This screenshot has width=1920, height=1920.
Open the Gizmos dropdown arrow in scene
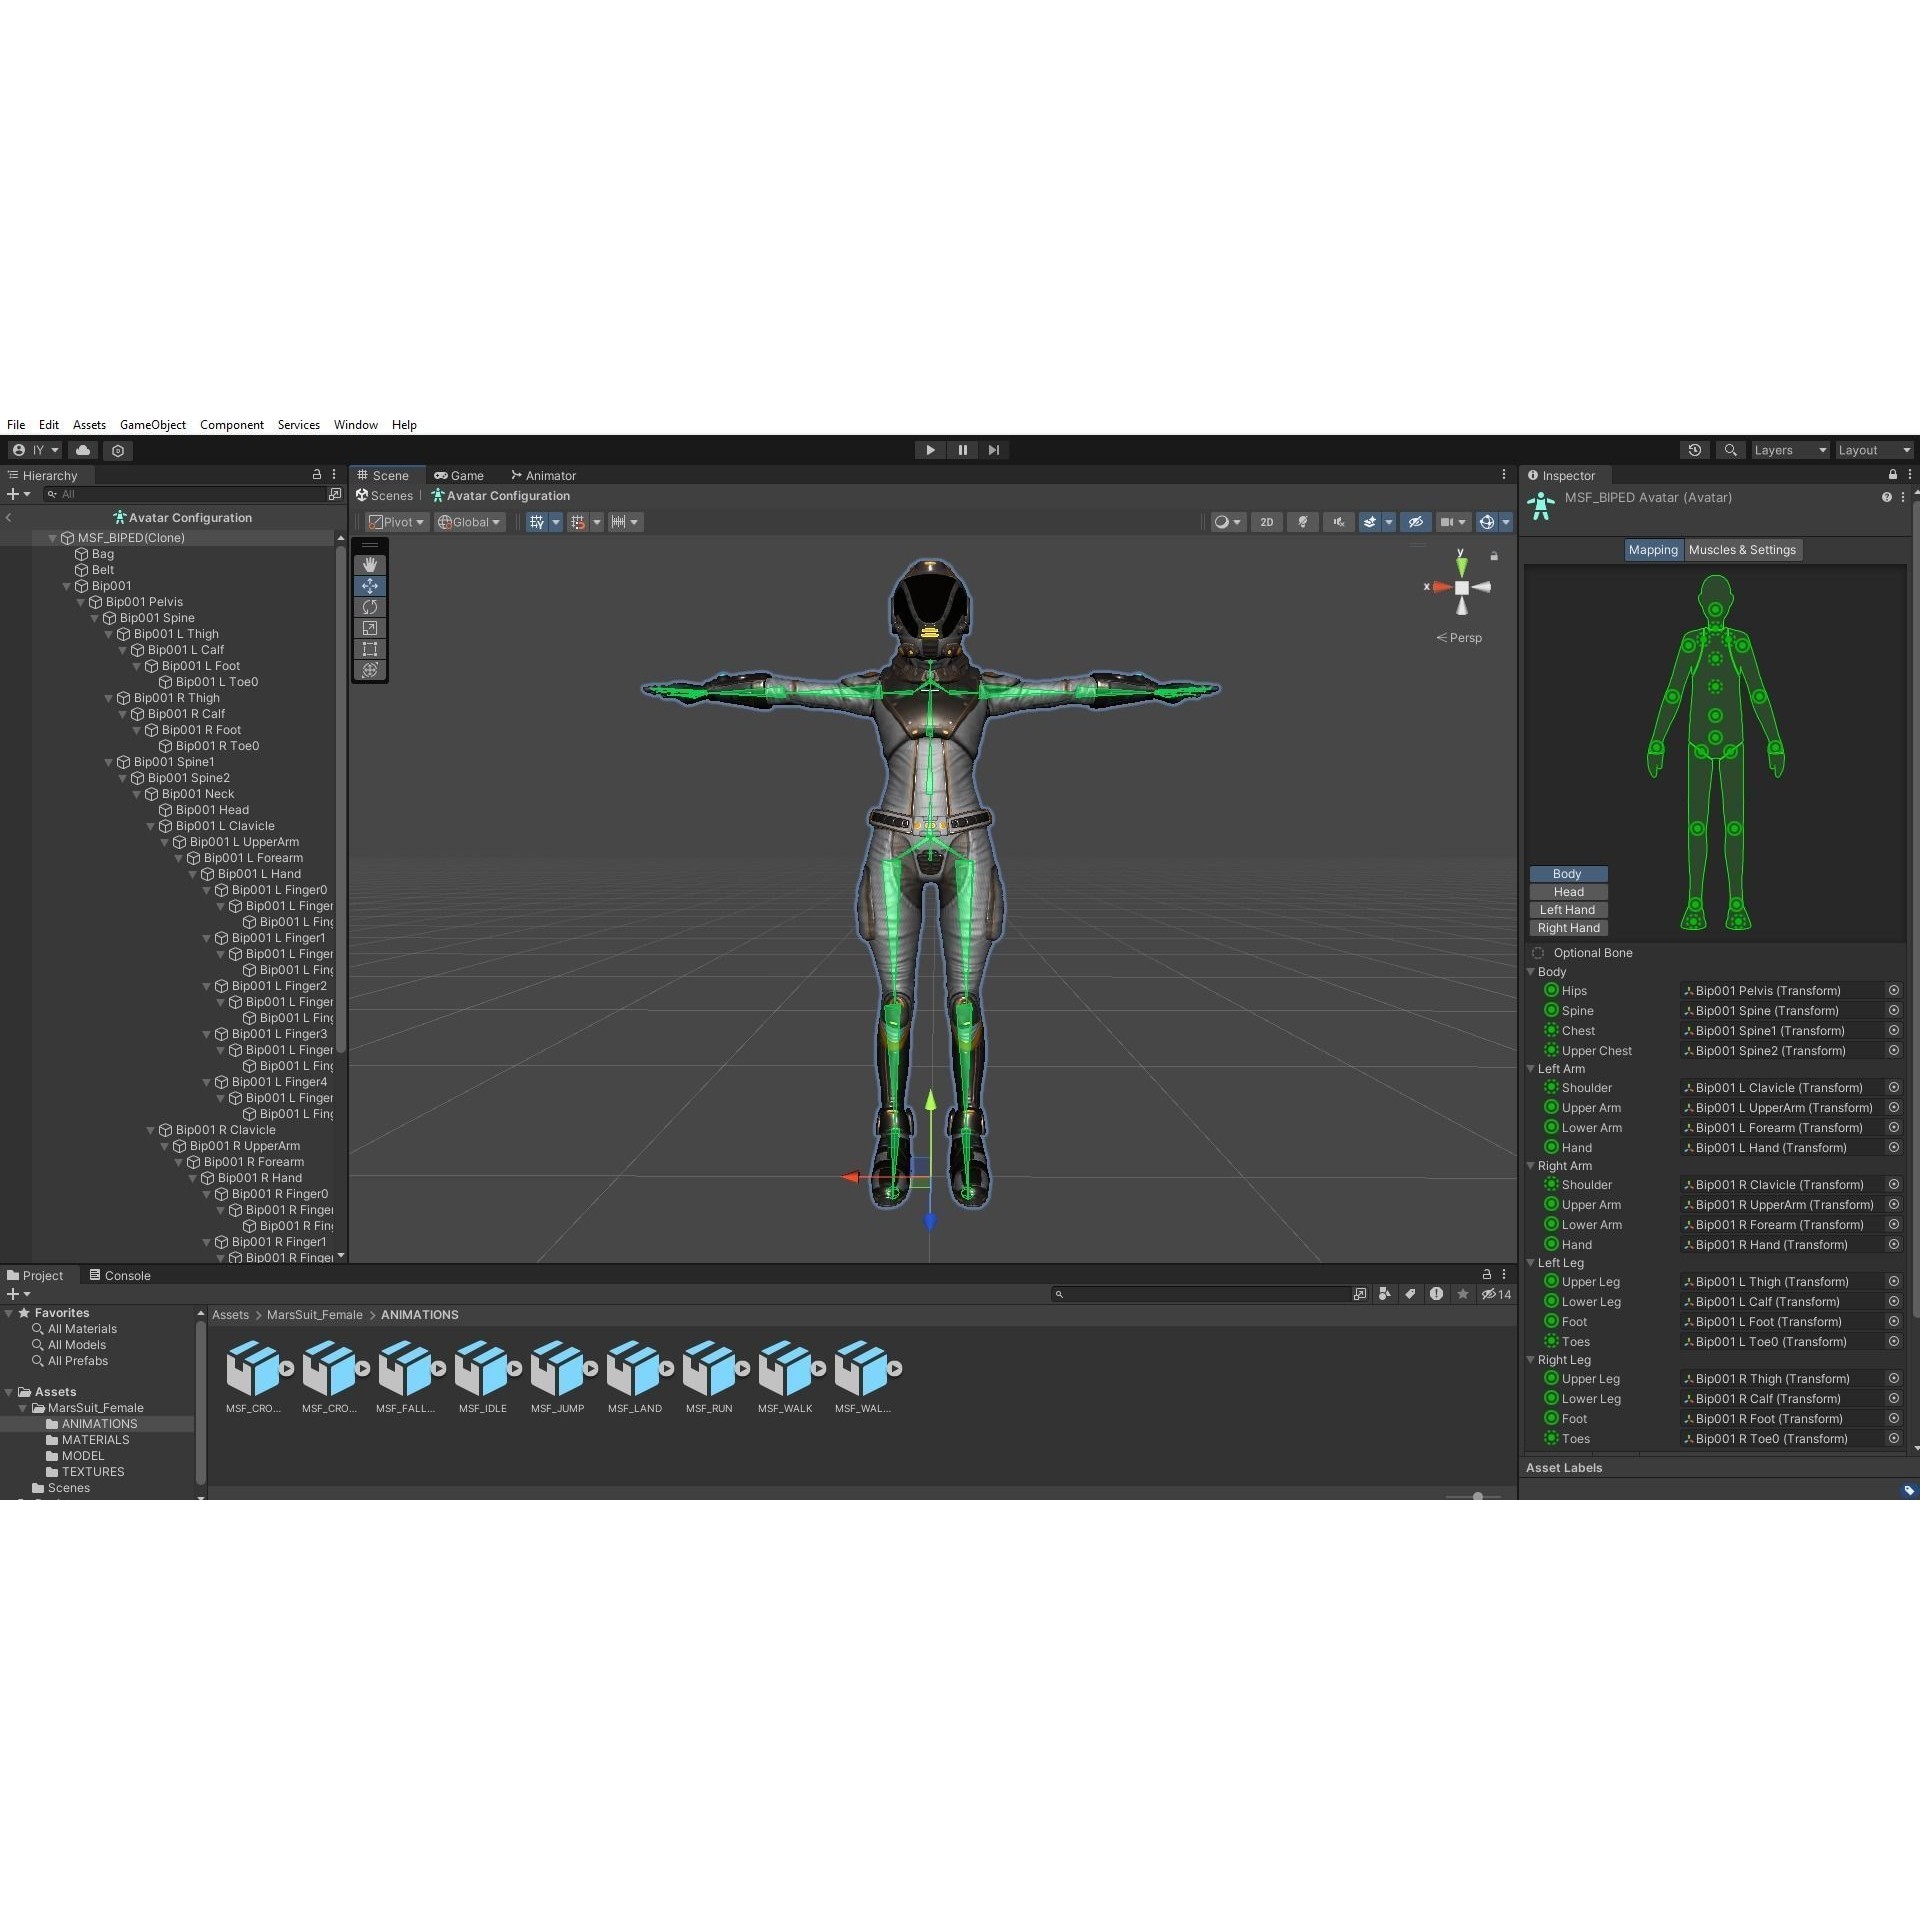[1505, 522]
